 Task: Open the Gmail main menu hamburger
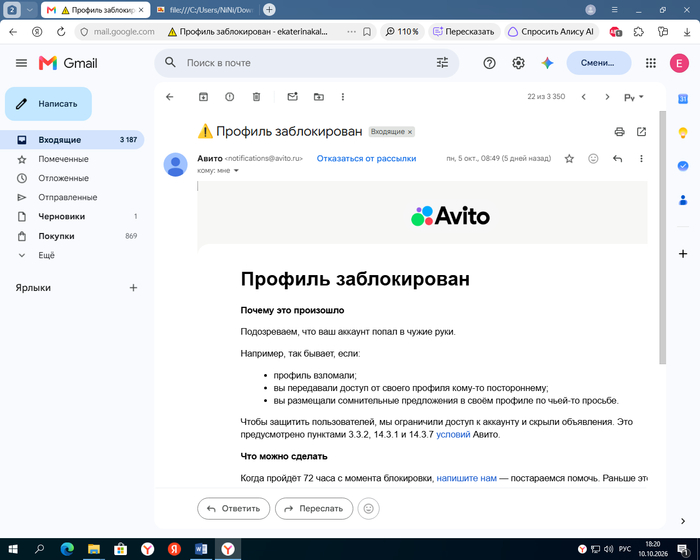21,63
